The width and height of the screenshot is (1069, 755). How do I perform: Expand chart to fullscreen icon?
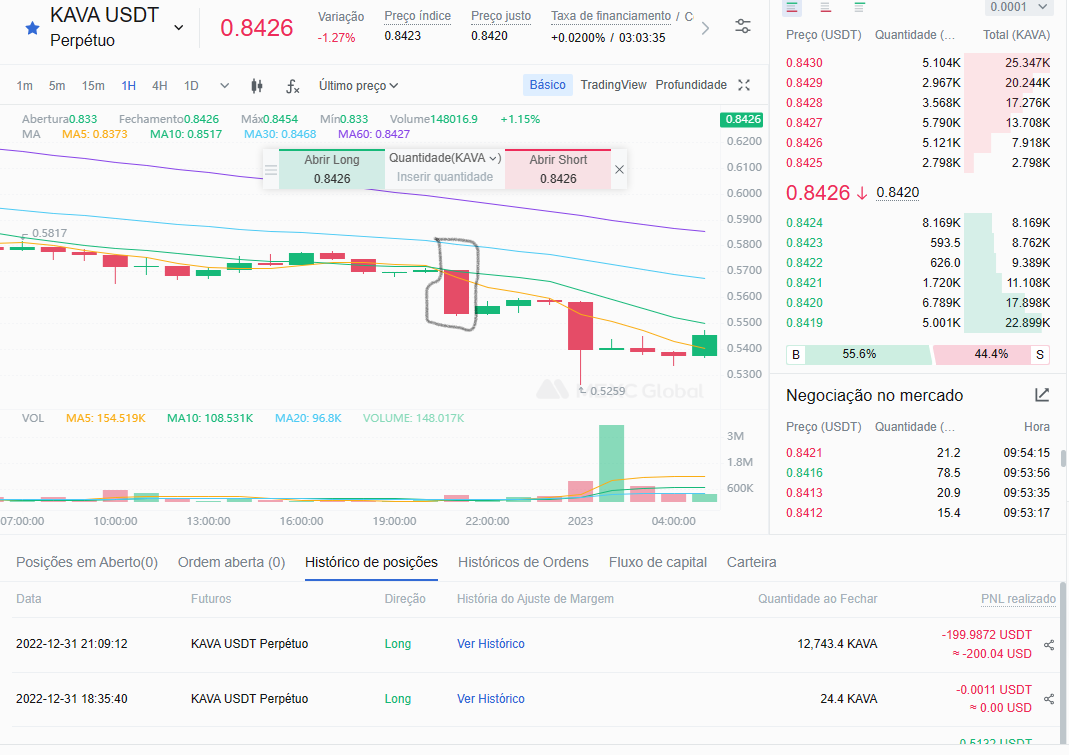[744, 85]
